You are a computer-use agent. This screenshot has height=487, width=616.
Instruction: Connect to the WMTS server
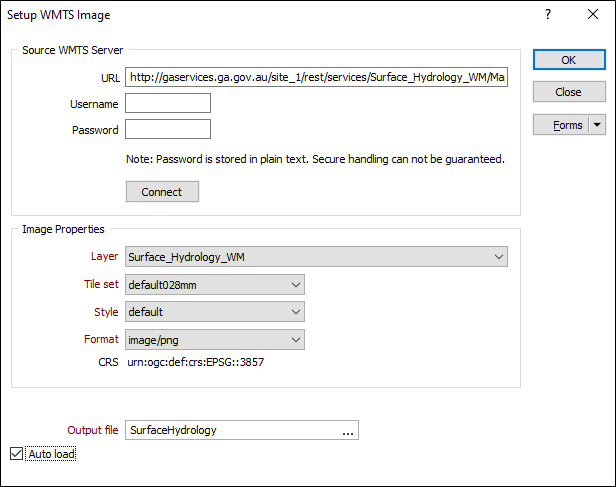(162, 192)
